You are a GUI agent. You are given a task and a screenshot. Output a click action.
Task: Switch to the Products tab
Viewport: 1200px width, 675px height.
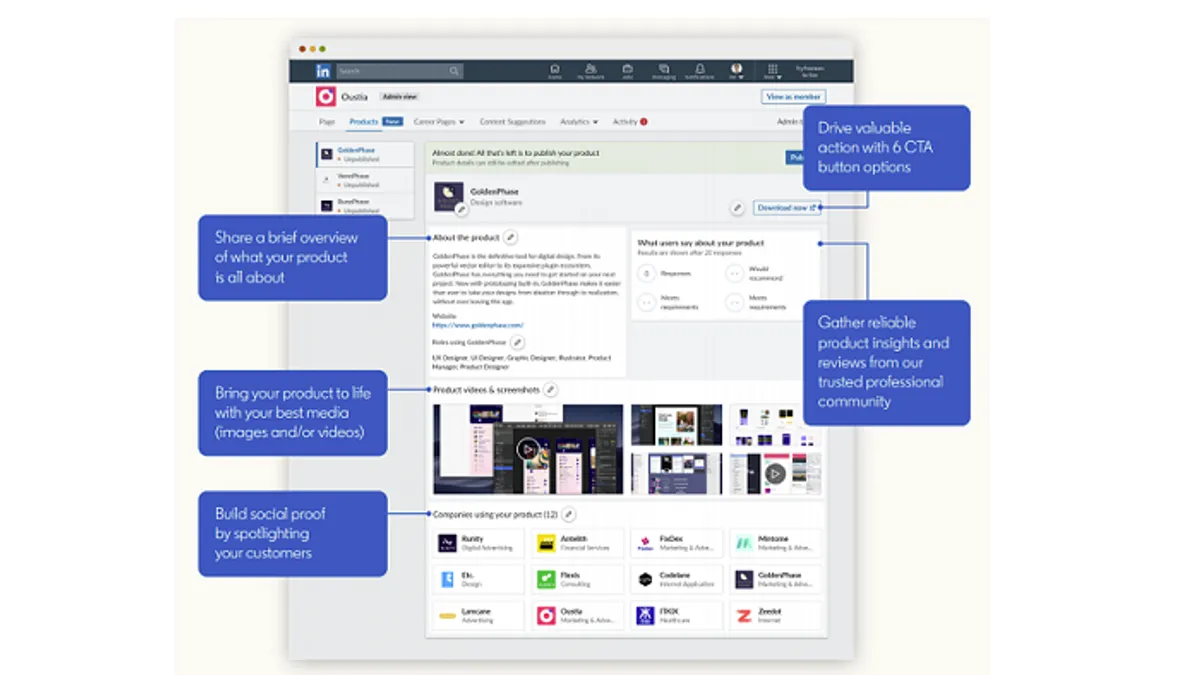click(x=364, y=122)
